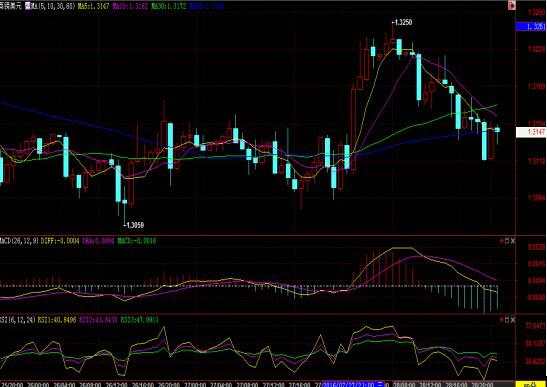Click the yellow DIFF value in MACD header
Screen dimensions: 547x387
pyautogui.click(x=60, y=241)
